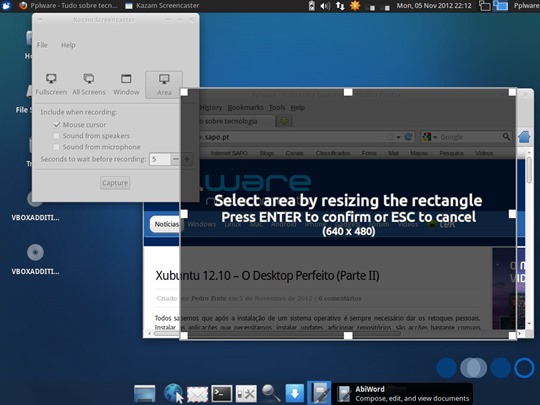The height and width of the screenshot is (405, 540).
Task: Open the URL history dropdown arrow
Action: click(x=398, y=137)
